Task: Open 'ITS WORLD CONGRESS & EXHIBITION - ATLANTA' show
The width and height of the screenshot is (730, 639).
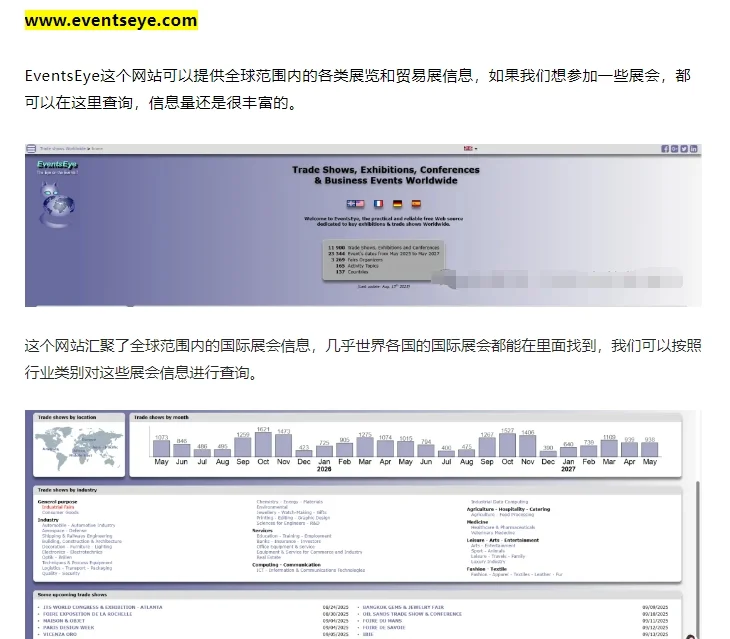Action: click(103, 607)
